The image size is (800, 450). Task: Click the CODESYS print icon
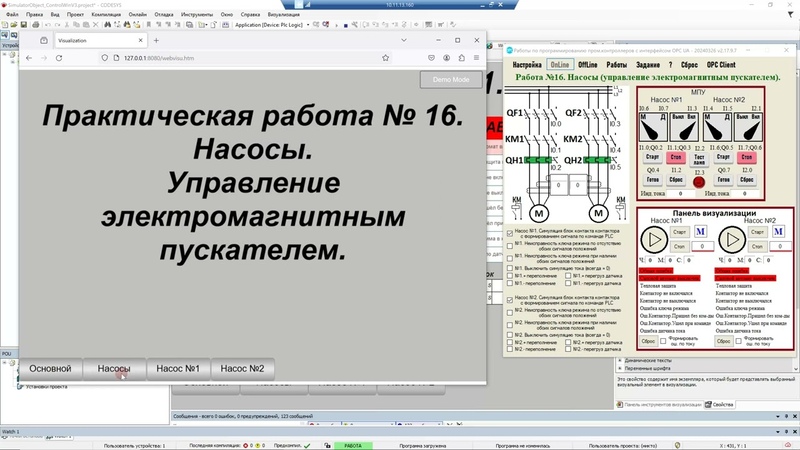tap(36, 24)
